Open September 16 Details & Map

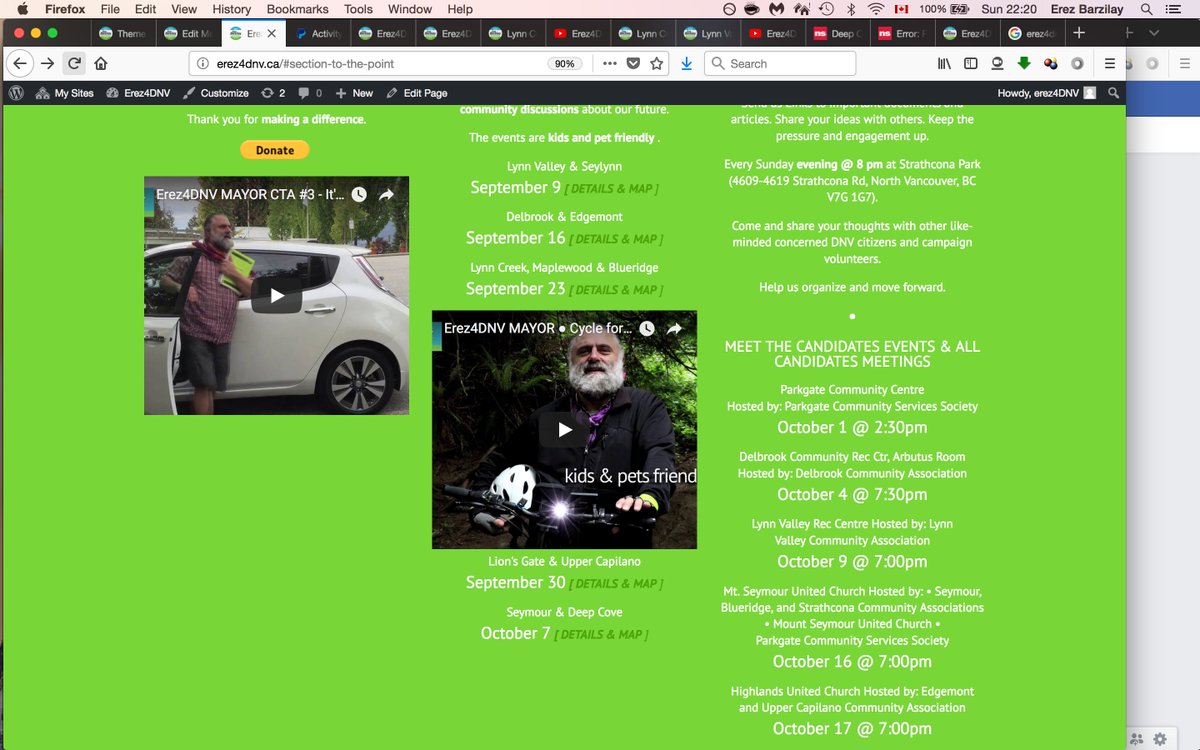[x=616, y=239]
